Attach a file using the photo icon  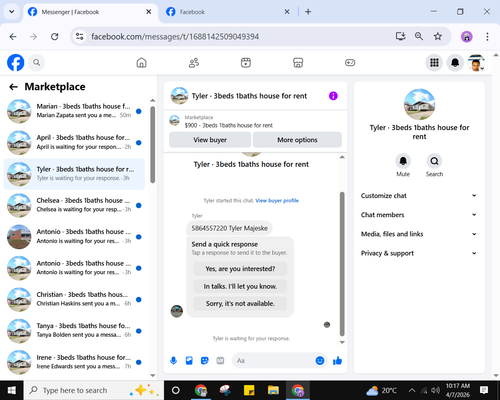click(x=189, y=361)
